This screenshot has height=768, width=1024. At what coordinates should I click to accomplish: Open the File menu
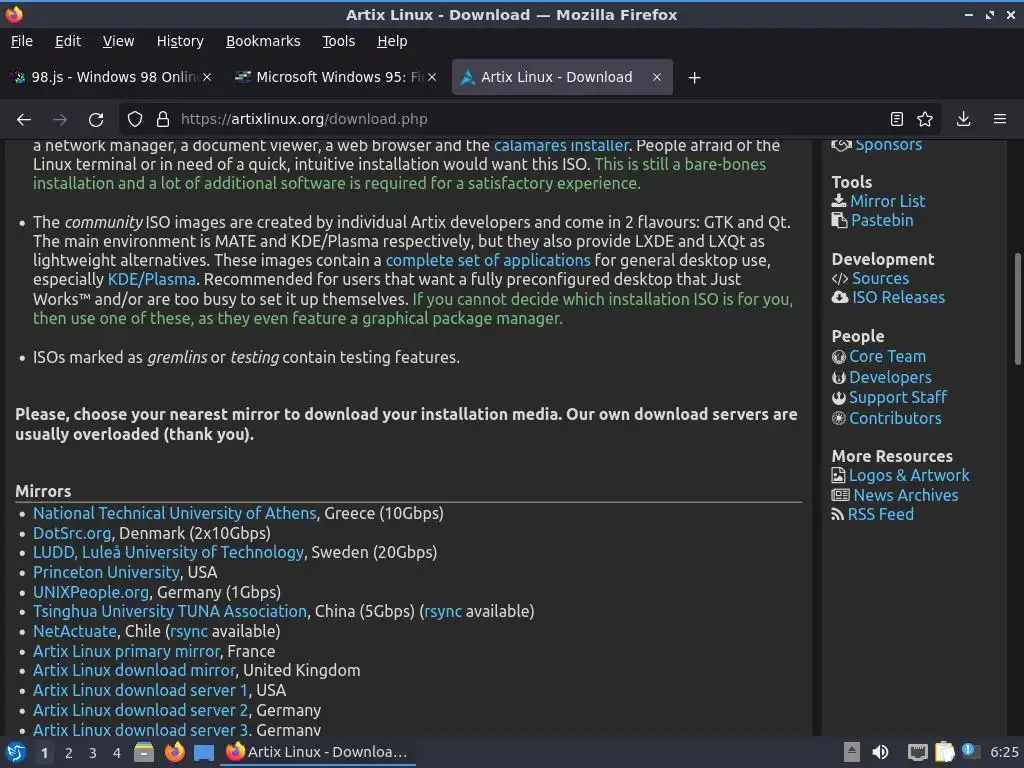click(x=22, y=41)
